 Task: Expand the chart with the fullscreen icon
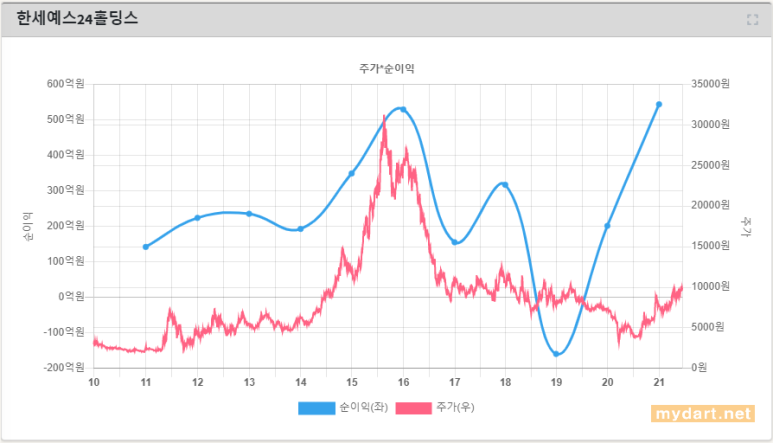point(752,20)
